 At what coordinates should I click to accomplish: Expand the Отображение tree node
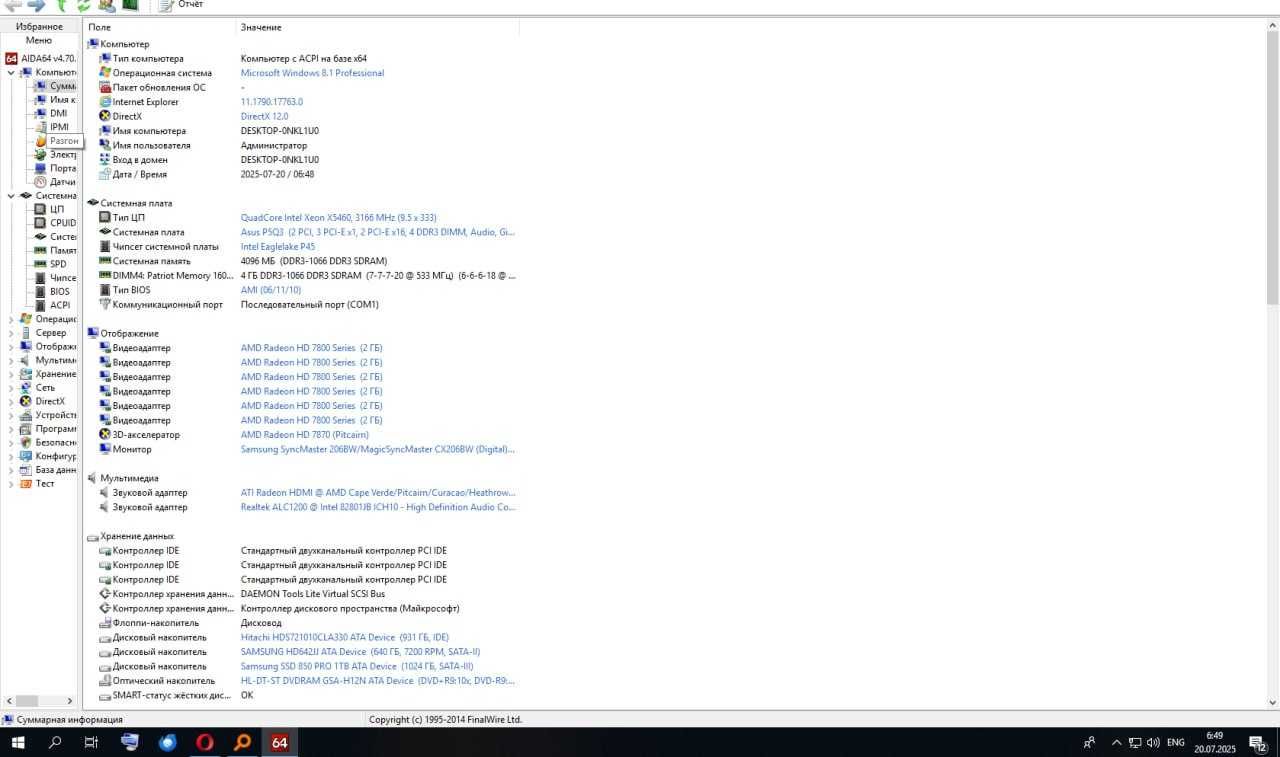tap(11, 347)
